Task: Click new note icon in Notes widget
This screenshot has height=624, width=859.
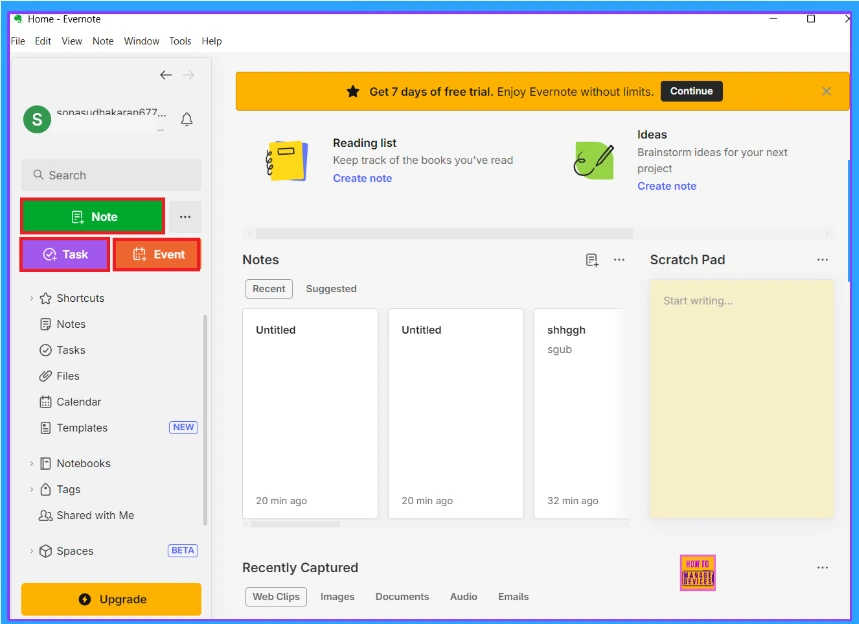Action: click(x=592, y=260)
